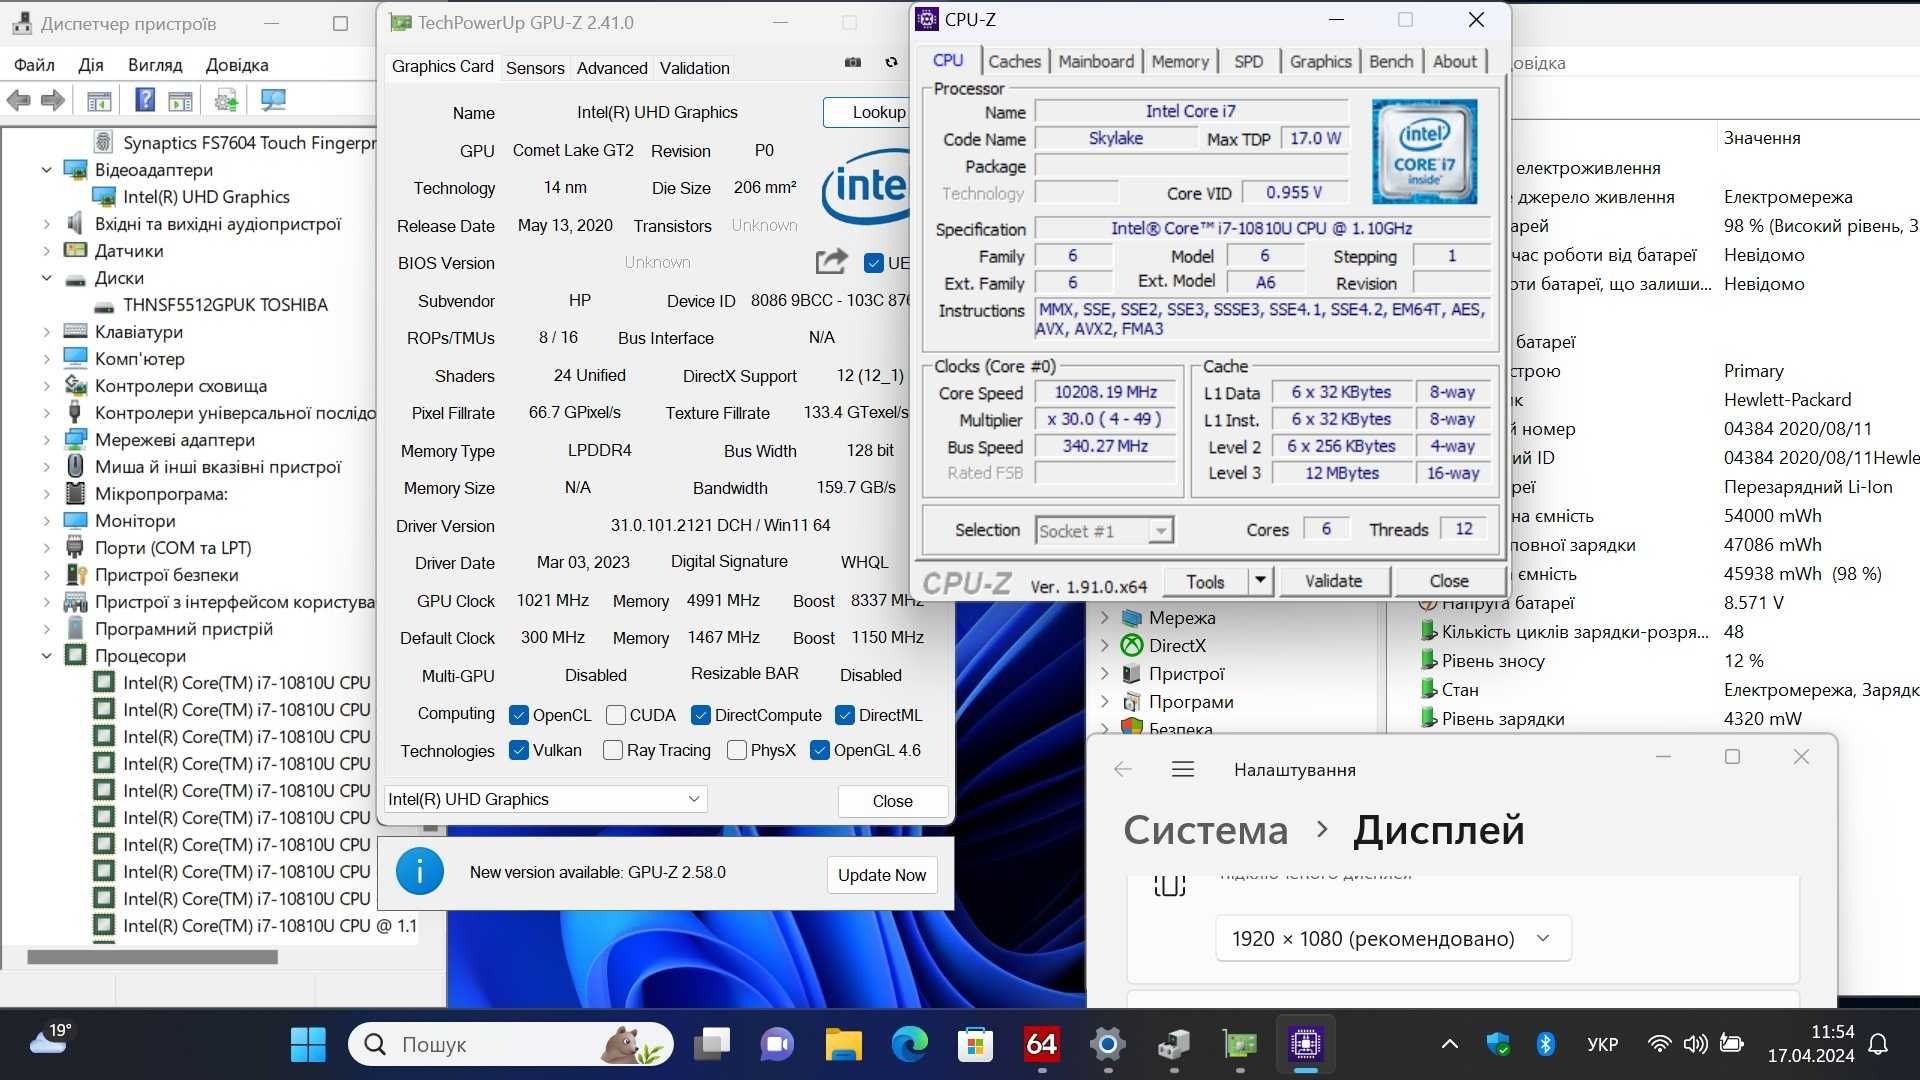1920x1080 pixels.
Task: Click the Back arrow in Device Manager toolbar
Action: tap(19, 100)
